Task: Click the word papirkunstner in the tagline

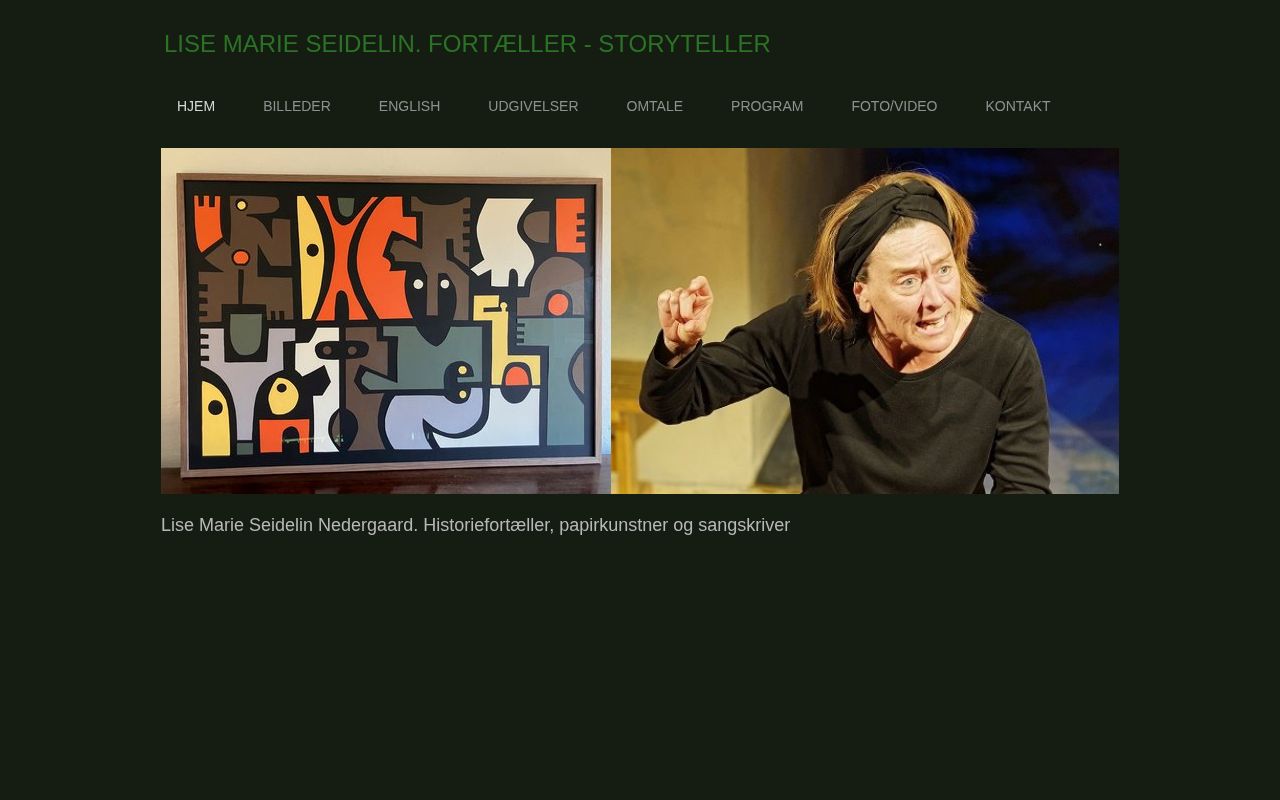Action: click(612, 526)
